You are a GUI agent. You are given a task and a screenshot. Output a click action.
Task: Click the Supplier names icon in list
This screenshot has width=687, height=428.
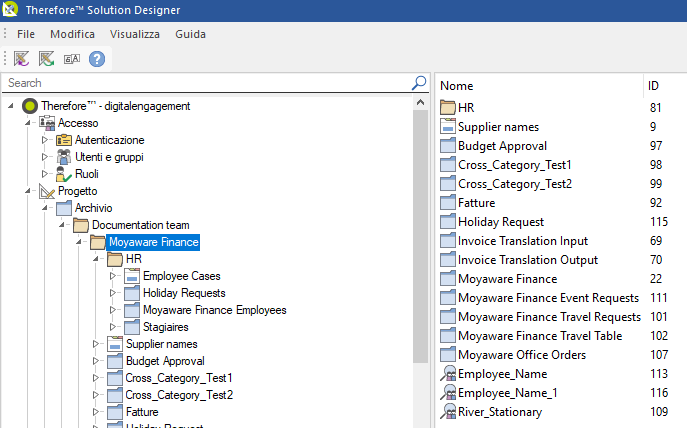click(x=448, y=126)
